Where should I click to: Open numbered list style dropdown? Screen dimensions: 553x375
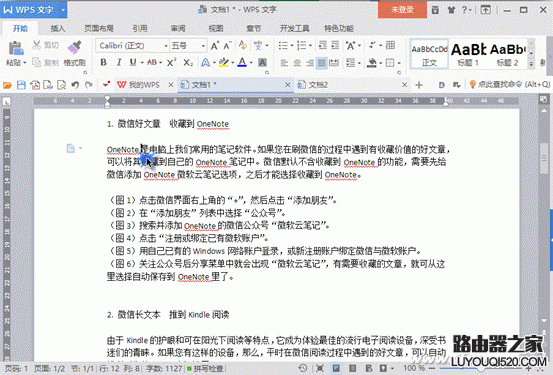click(x=310, y=46)
